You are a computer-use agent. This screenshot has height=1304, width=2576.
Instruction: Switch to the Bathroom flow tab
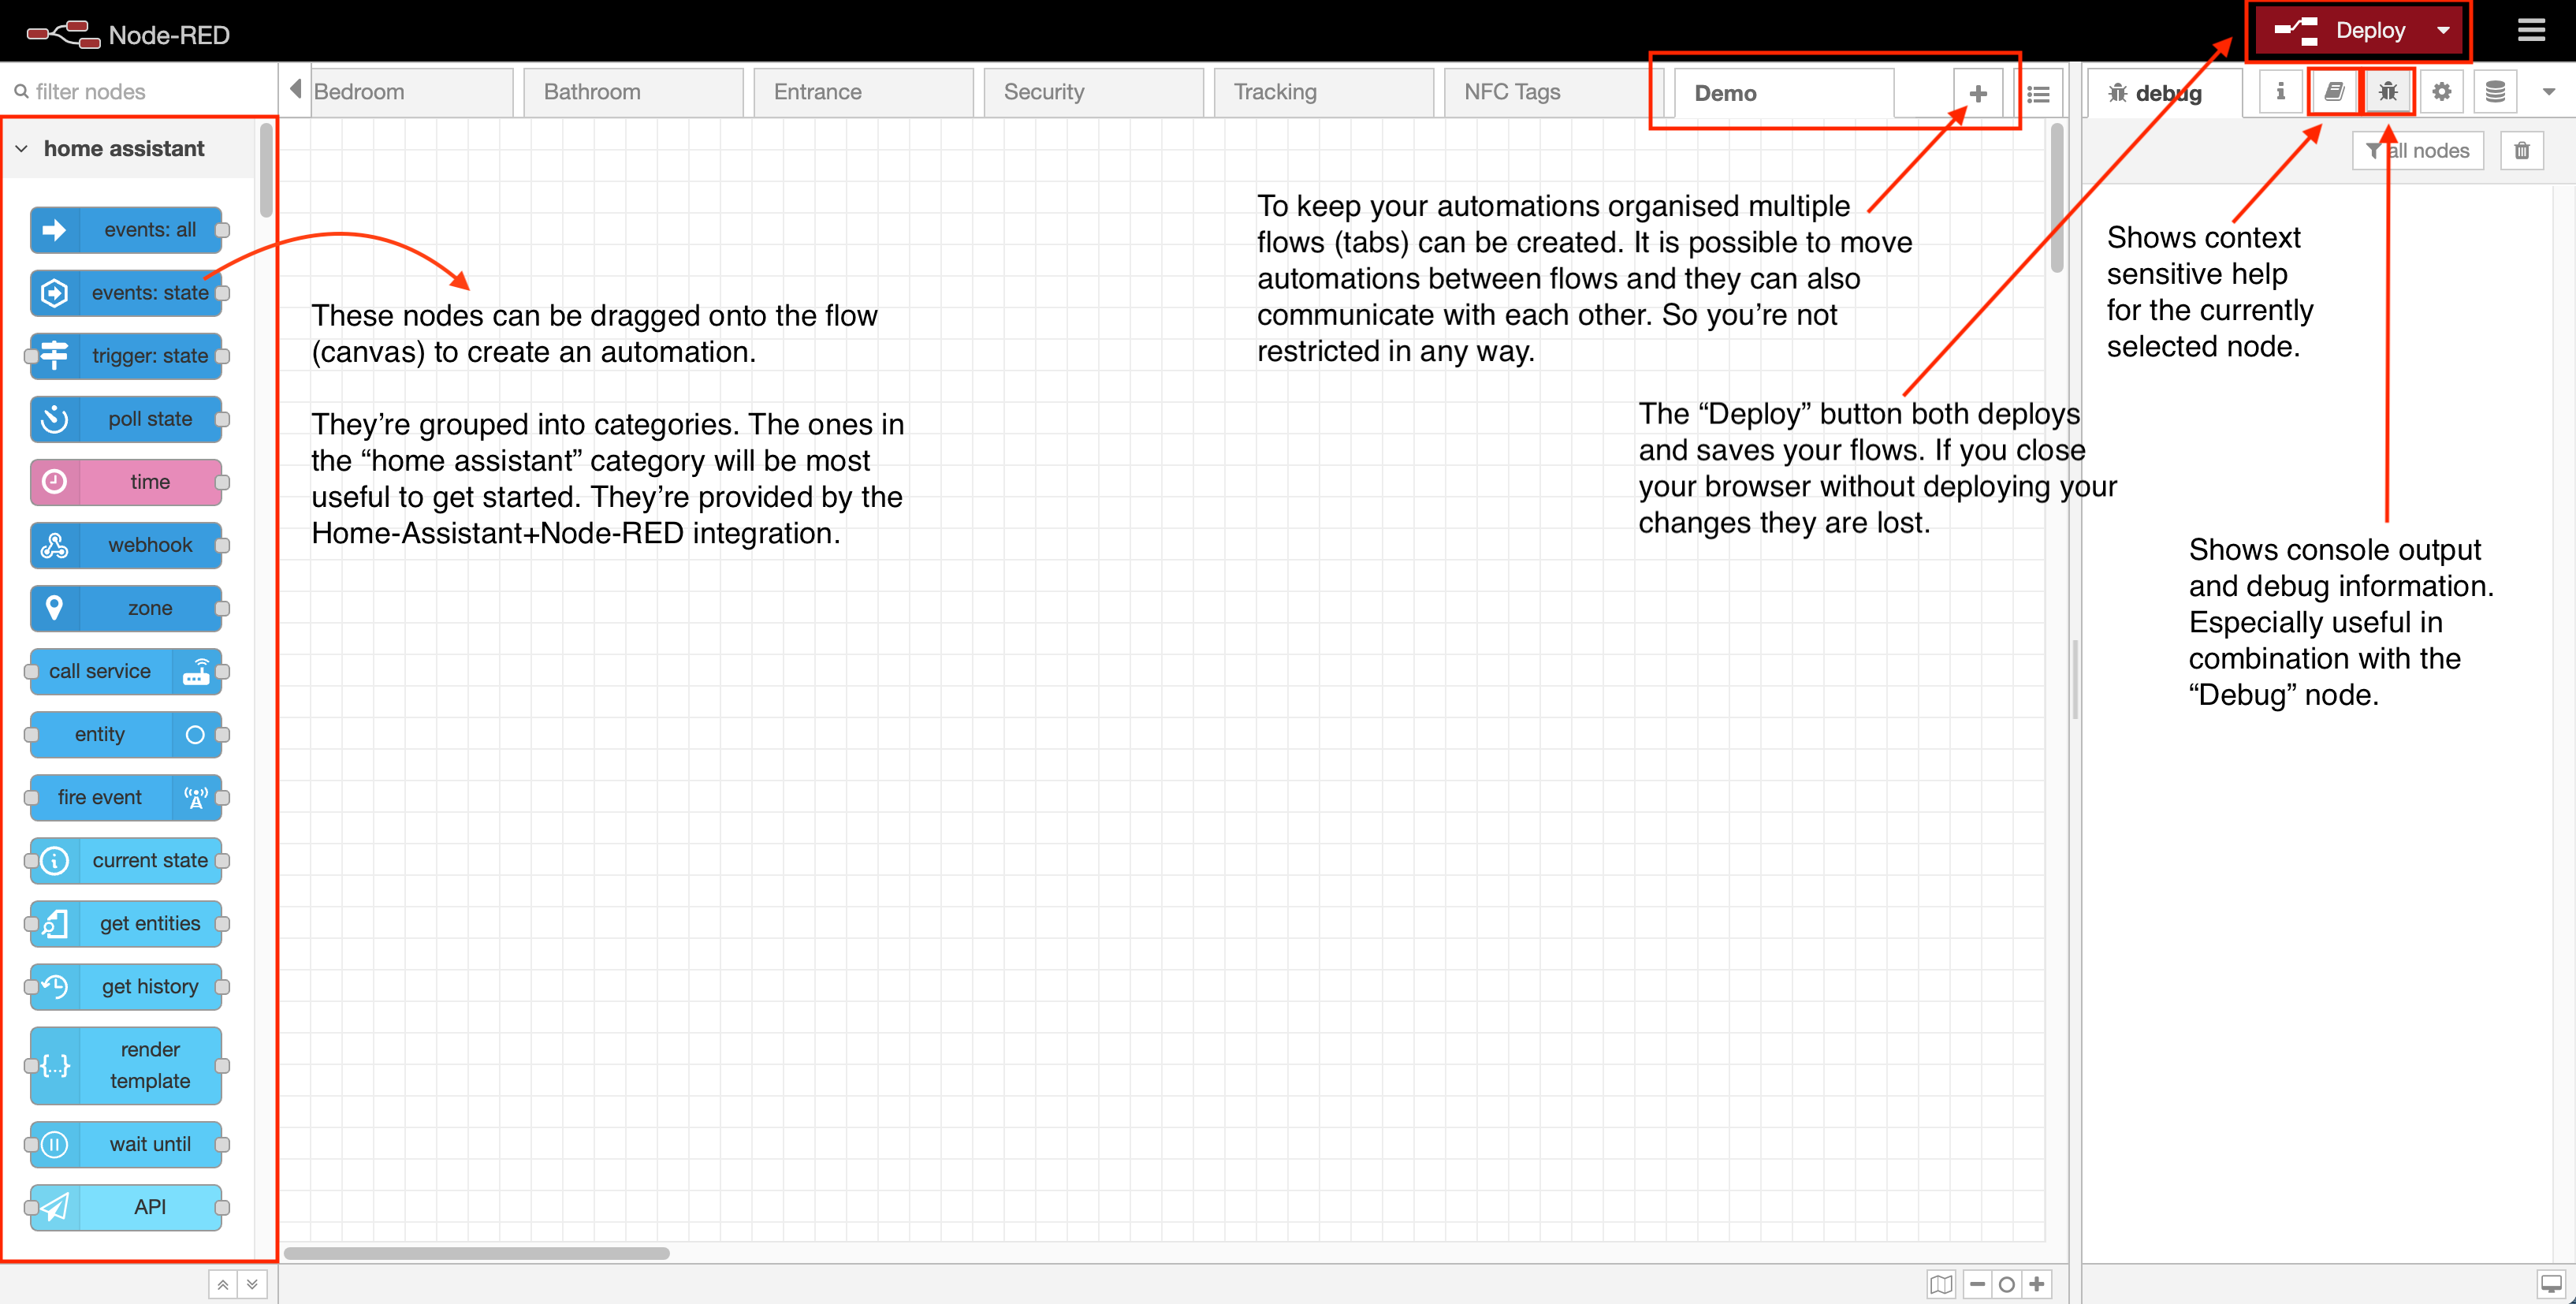coord(633,92)
